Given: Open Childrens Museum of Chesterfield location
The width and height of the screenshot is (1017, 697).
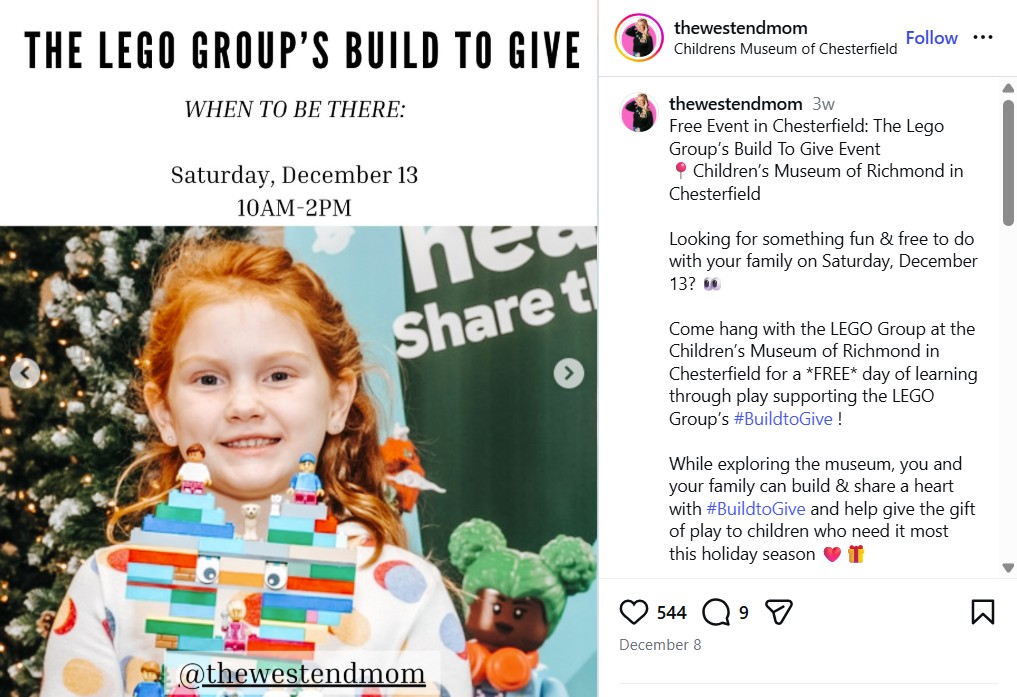Looking at the screenshot, I should (x=785, y=49).
